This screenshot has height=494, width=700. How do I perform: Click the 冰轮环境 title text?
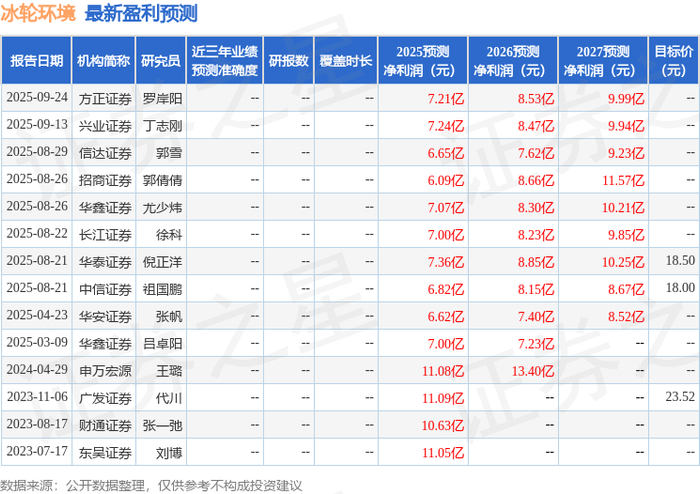(x=38, y=14)
